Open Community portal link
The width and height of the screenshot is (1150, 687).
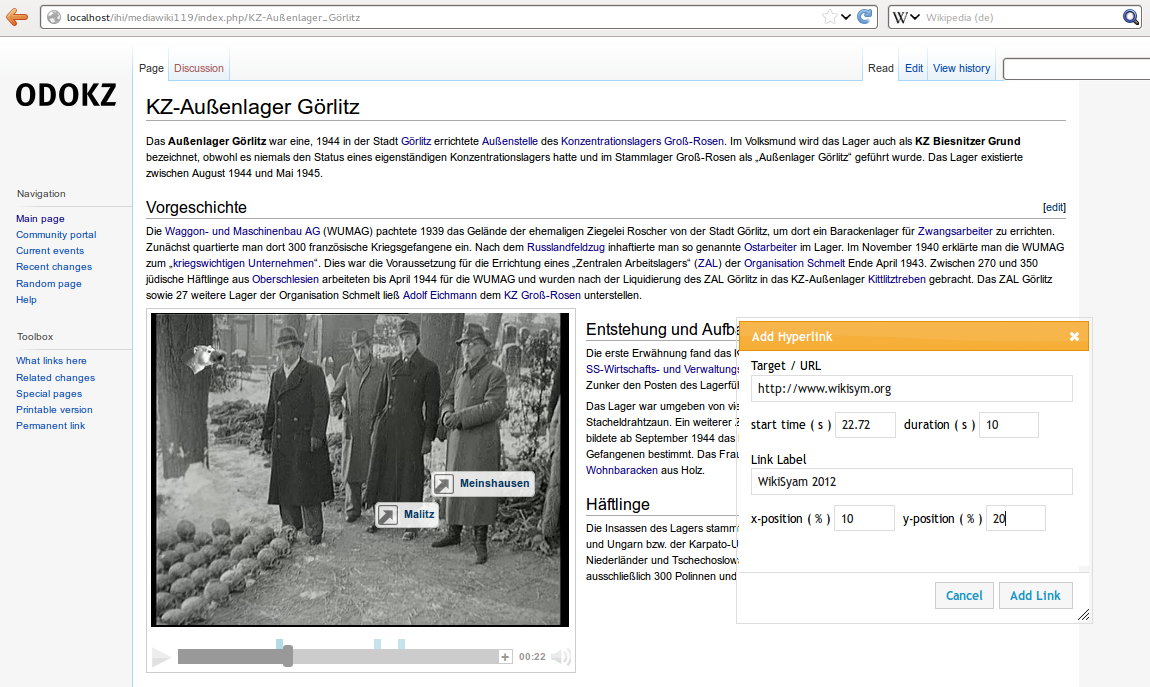click(x=56, y=235)
